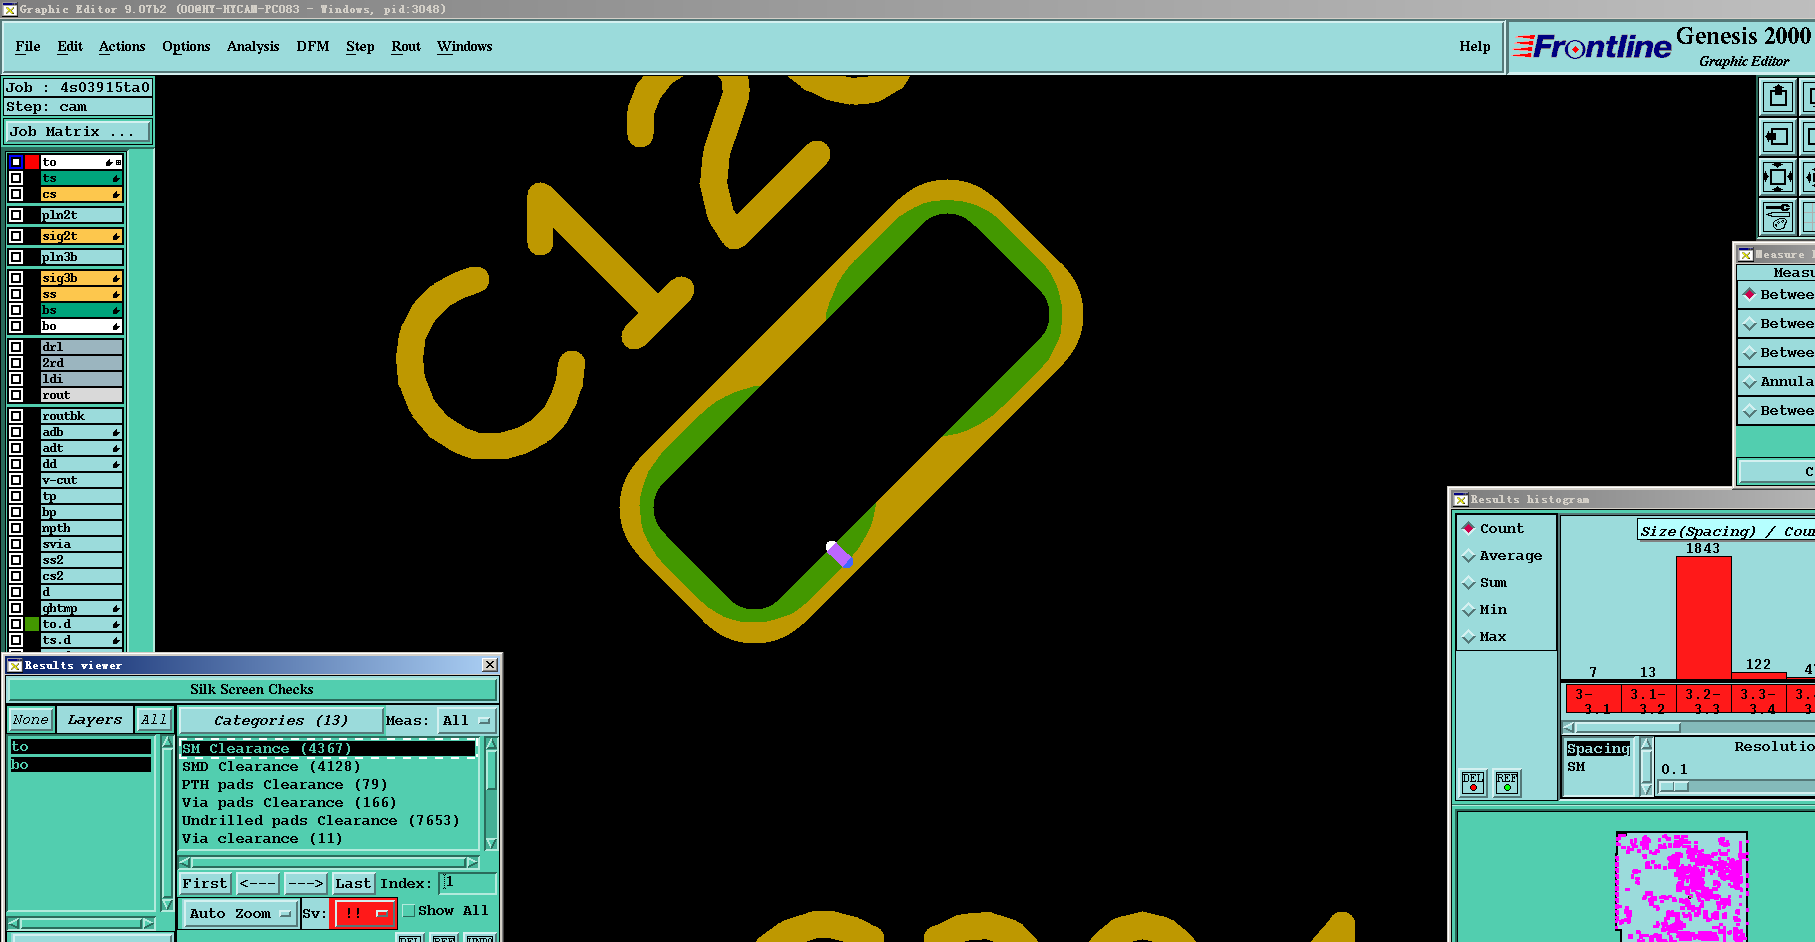The width and height of the screenshot is (1815, 942).
Task: Open the Job Matrix button
Action: coord(78,131)
